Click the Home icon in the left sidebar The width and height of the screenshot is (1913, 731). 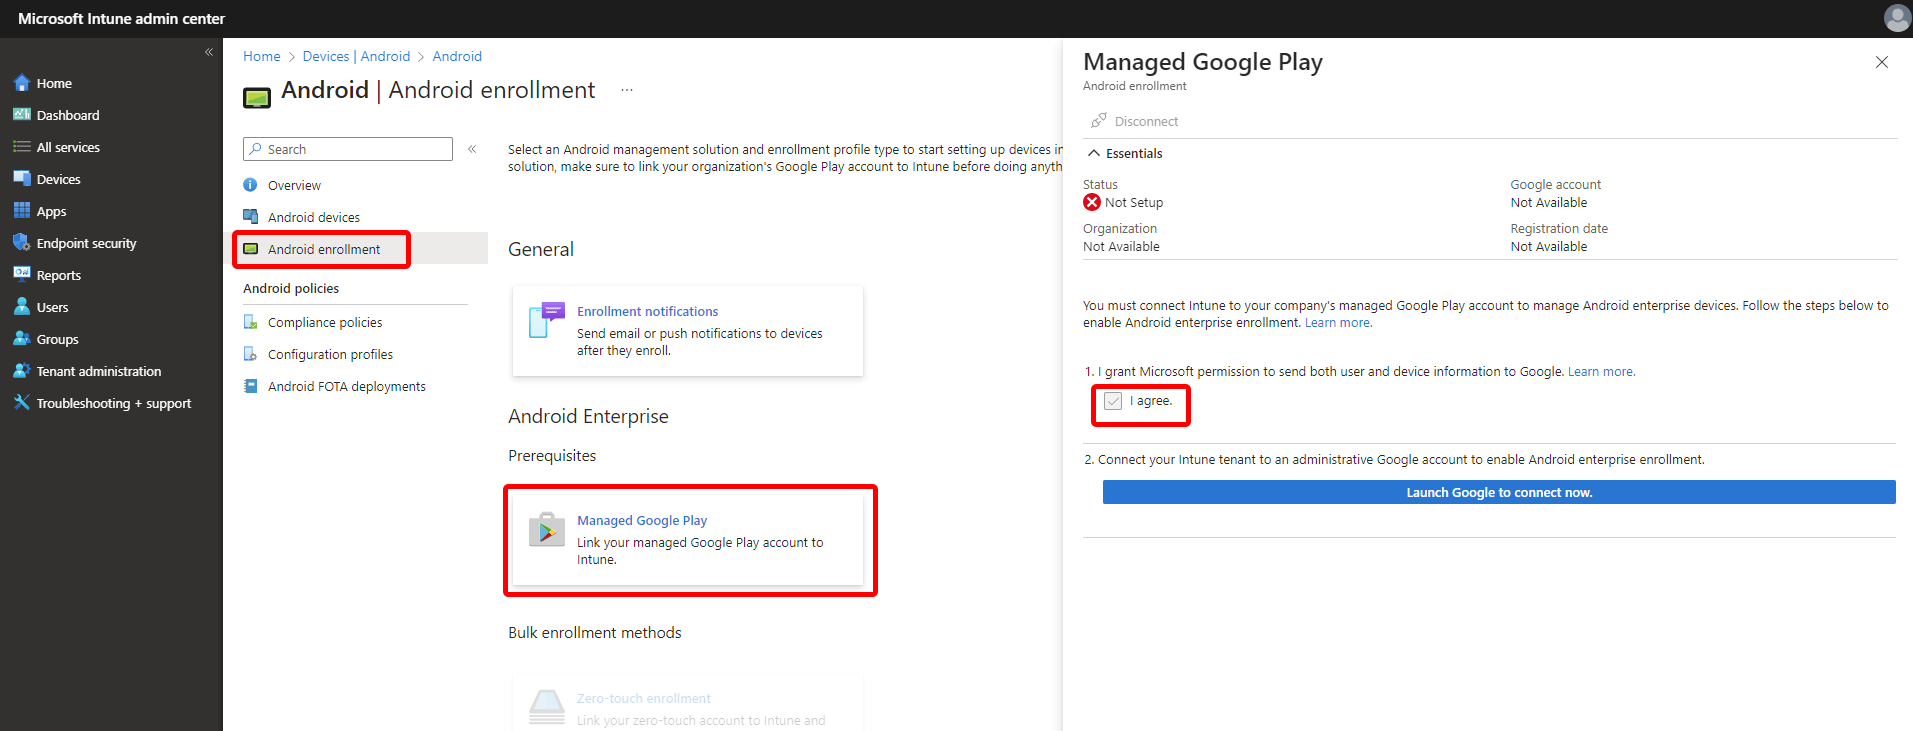pos(21,83)
